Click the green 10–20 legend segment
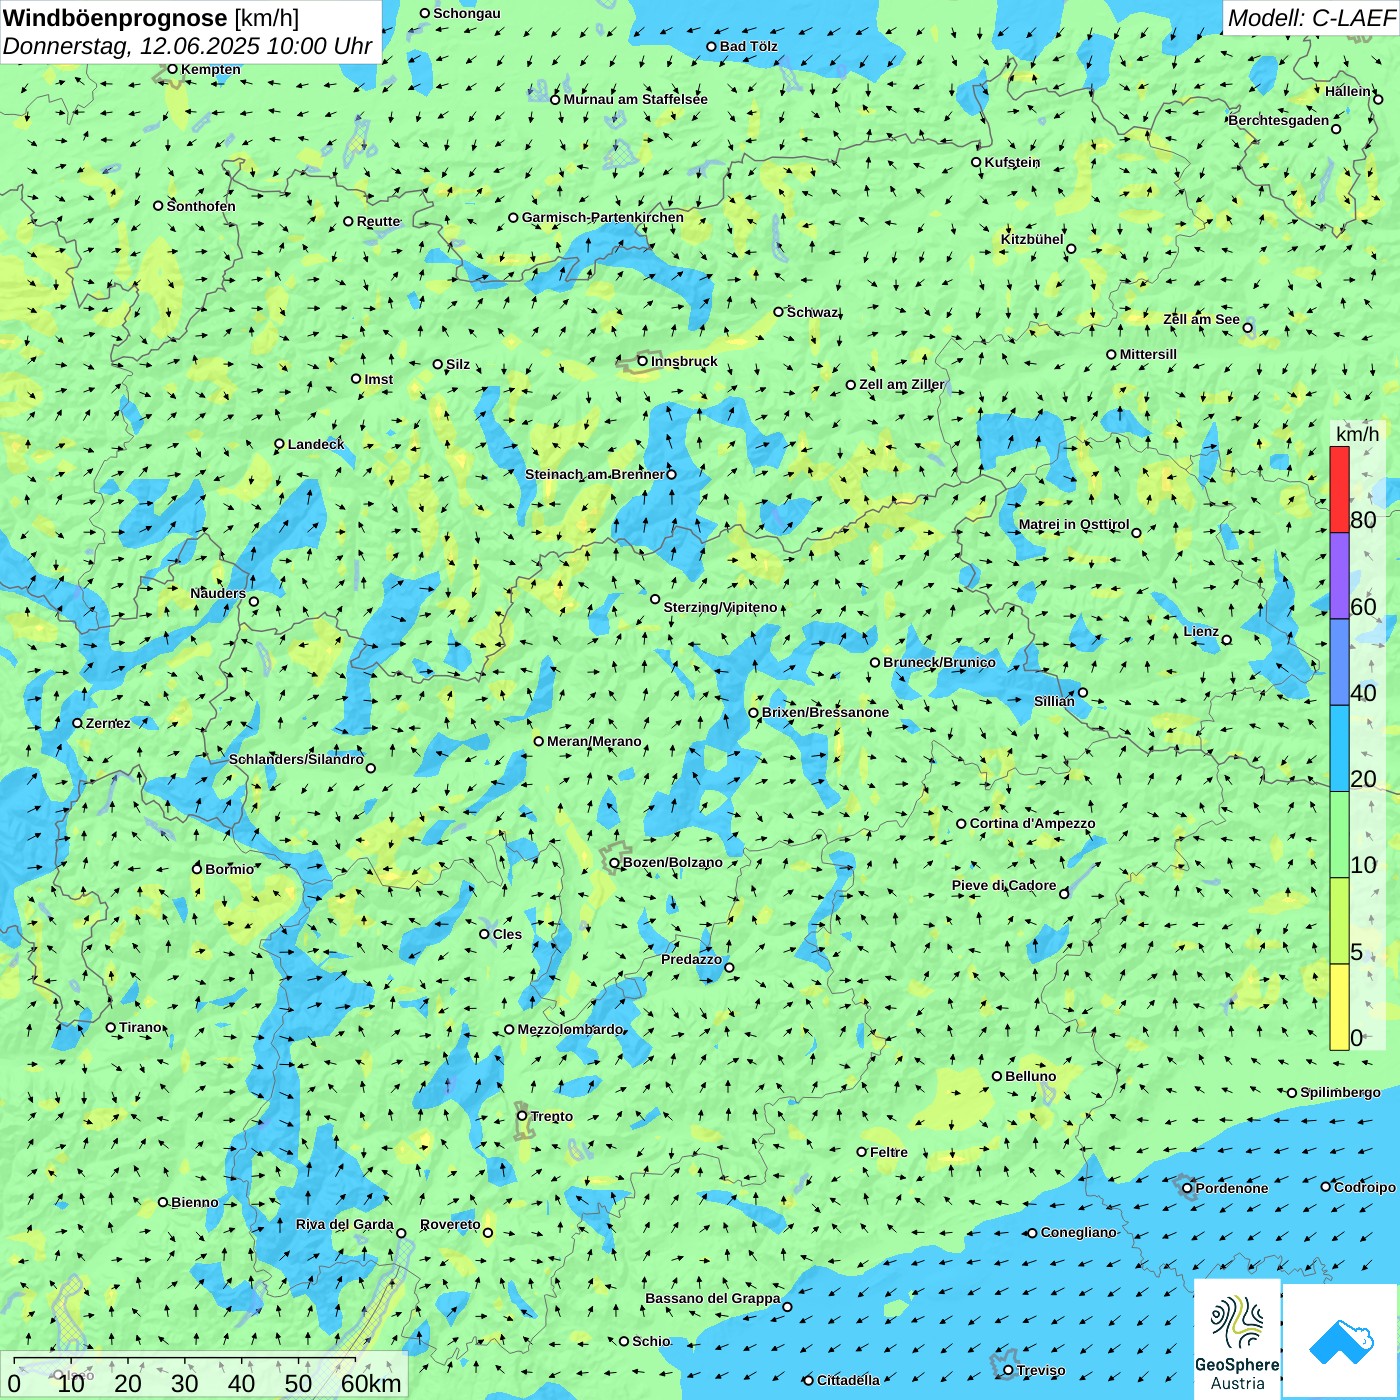This screenshot has height=1400, width=1400. click(x=1339, y=835)
